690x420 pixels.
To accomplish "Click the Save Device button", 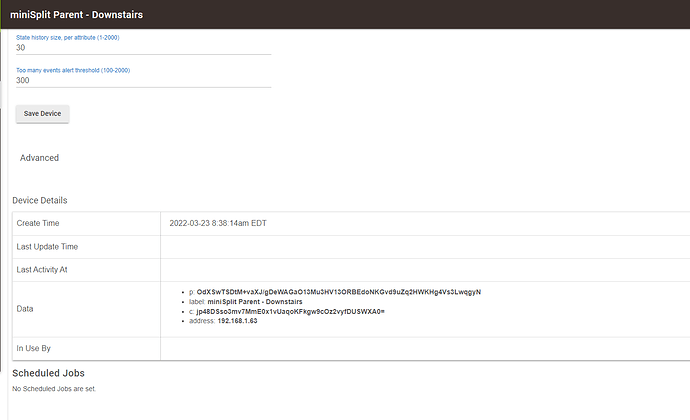I will point(42,114).
